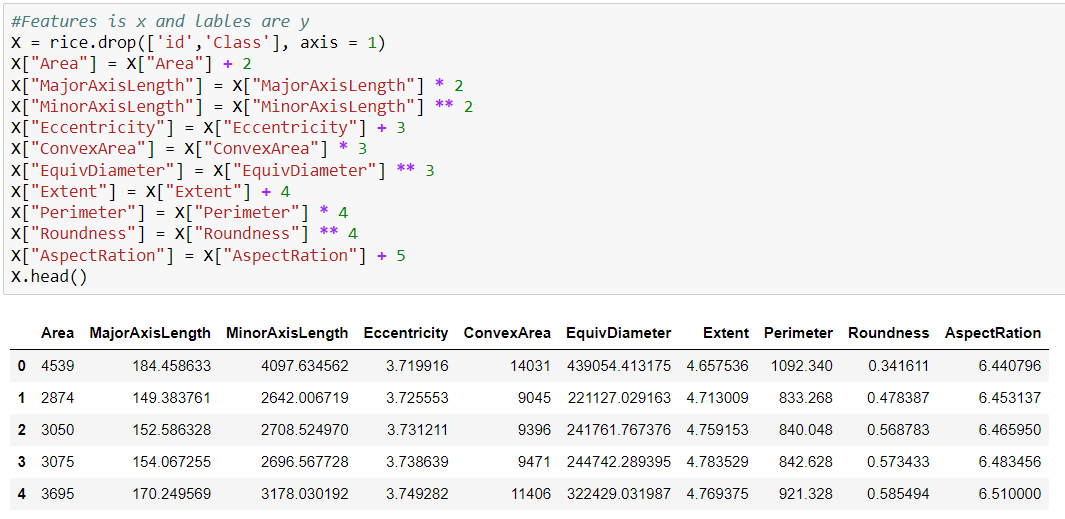Click the ConvexArea column header
Image resolution: width=1065 pixels, height=519 pixels.
[507, 333]
